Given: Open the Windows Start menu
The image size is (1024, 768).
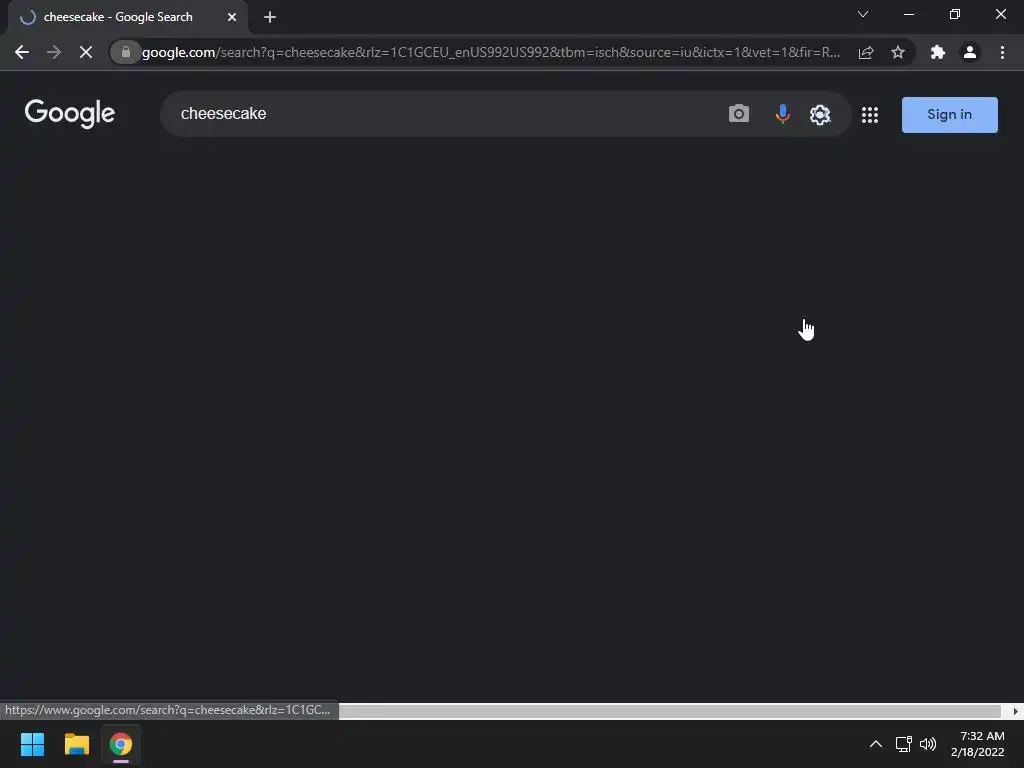Looking at the screenshot, I should point(32,744).
